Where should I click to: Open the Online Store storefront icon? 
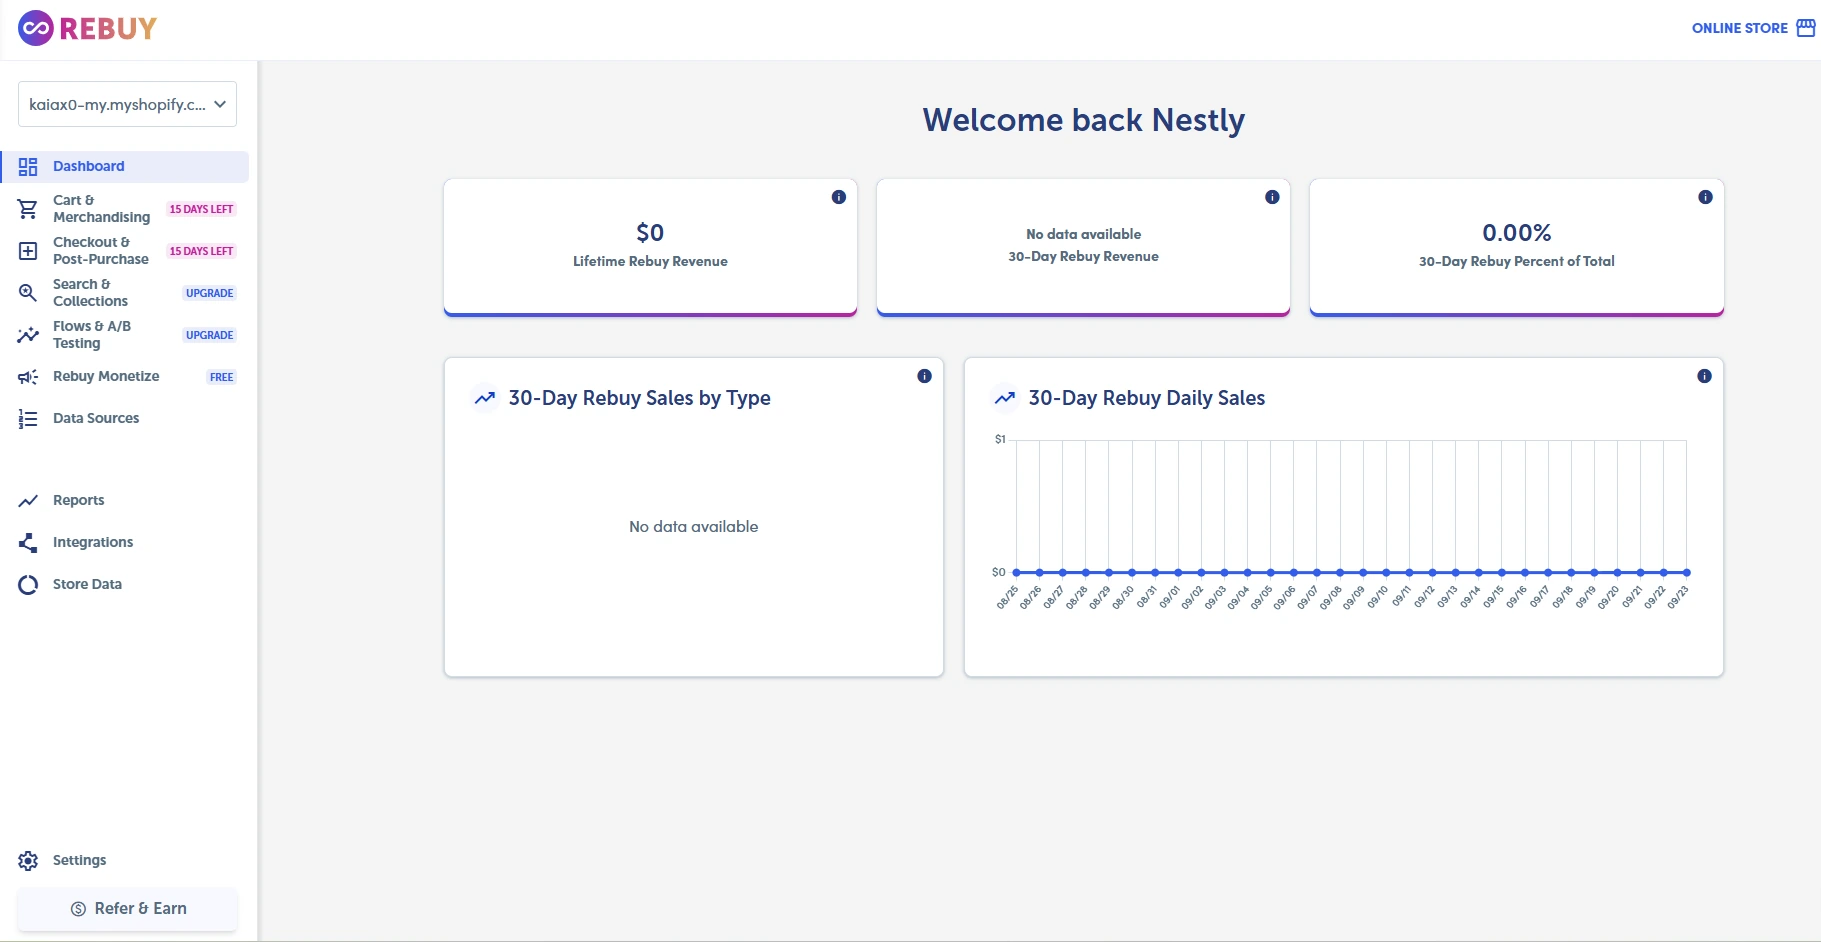1806,28
